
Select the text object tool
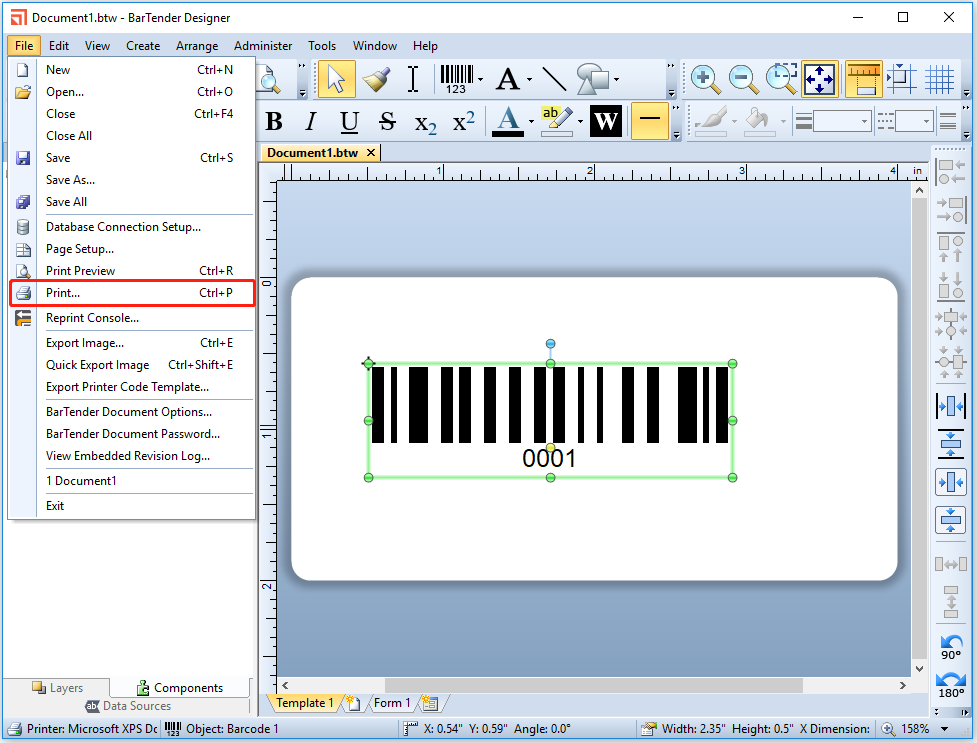pyautogui.click(x=508, y=79)
